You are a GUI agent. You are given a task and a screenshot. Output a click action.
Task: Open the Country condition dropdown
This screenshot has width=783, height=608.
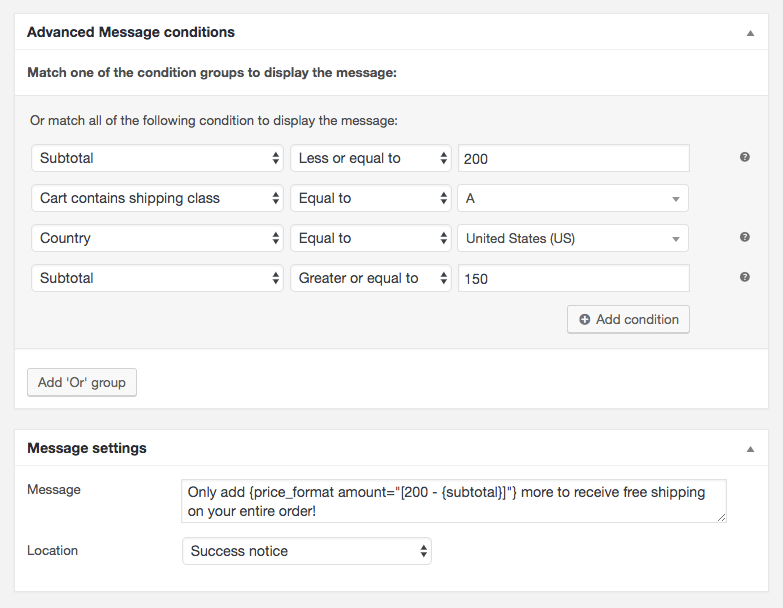click(157, 238)
